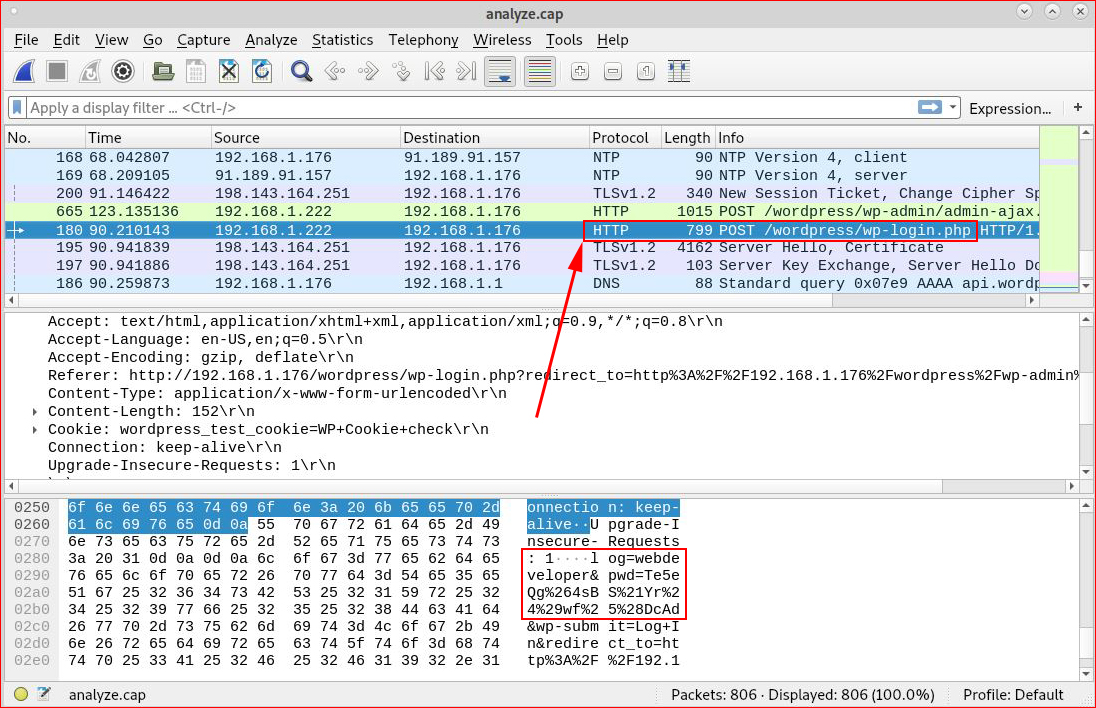Expand the Content-Length: 152 header
This screenshot has width=1096, height=708.
[x=34, y=412]
